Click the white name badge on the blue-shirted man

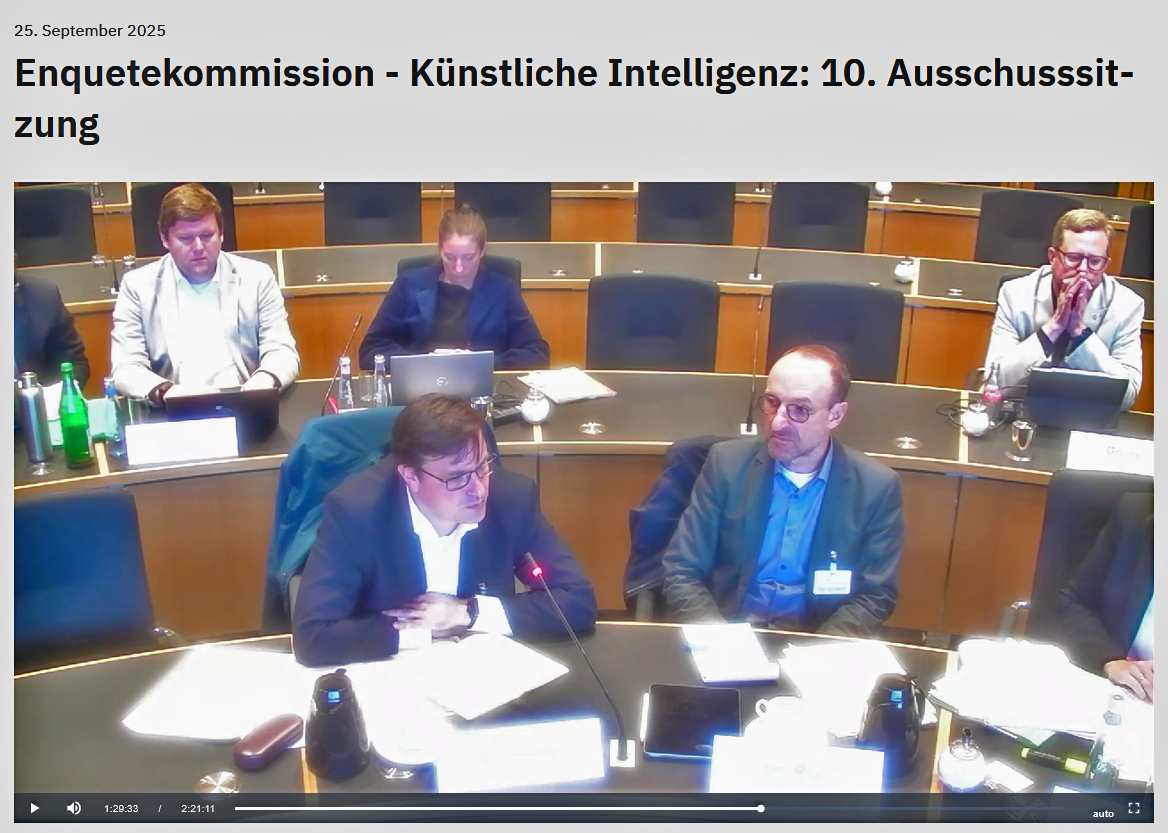coord(832,581)
